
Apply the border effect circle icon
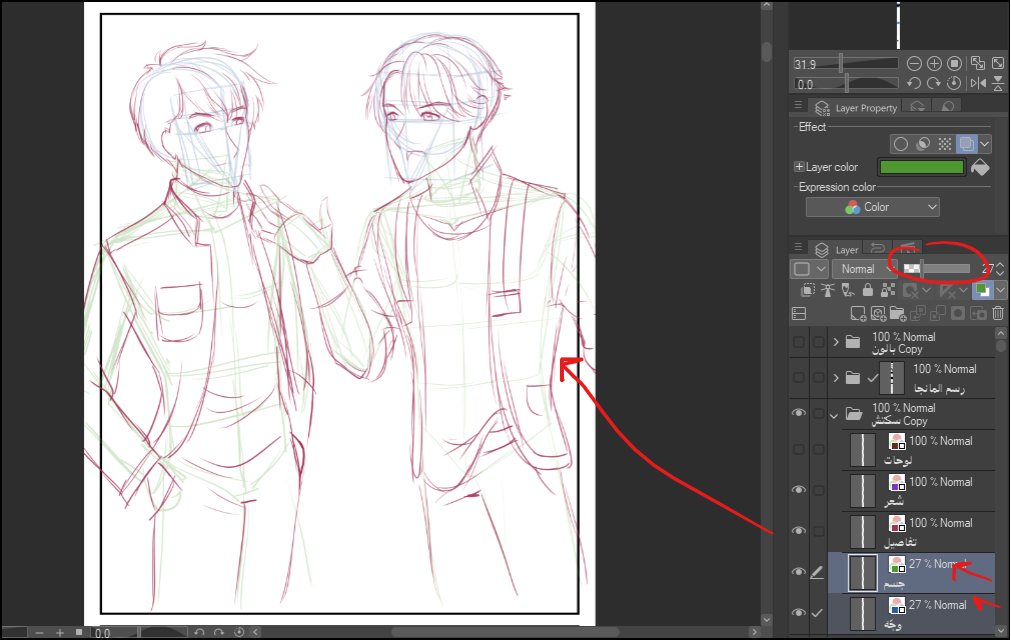click(901, 144)
